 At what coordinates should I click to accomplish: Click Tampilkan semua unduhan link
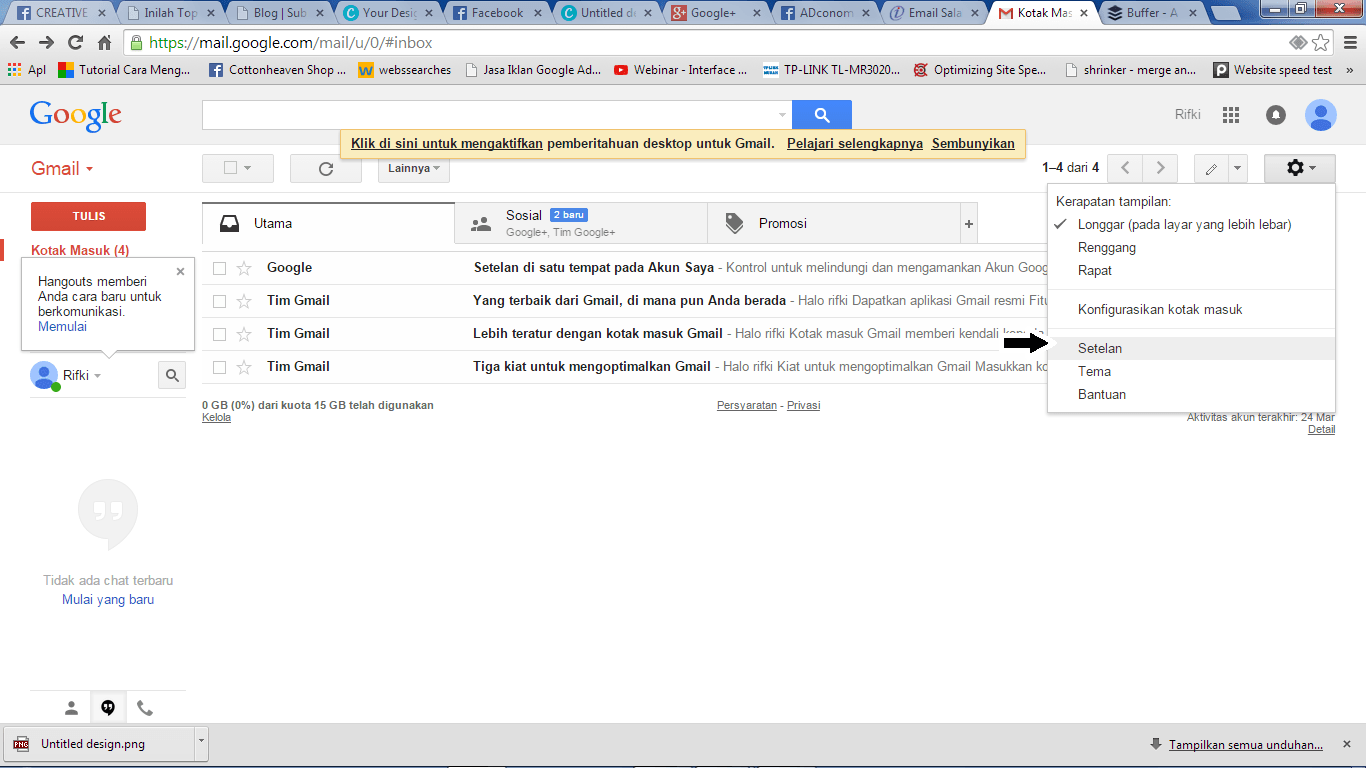[1245, 745]
